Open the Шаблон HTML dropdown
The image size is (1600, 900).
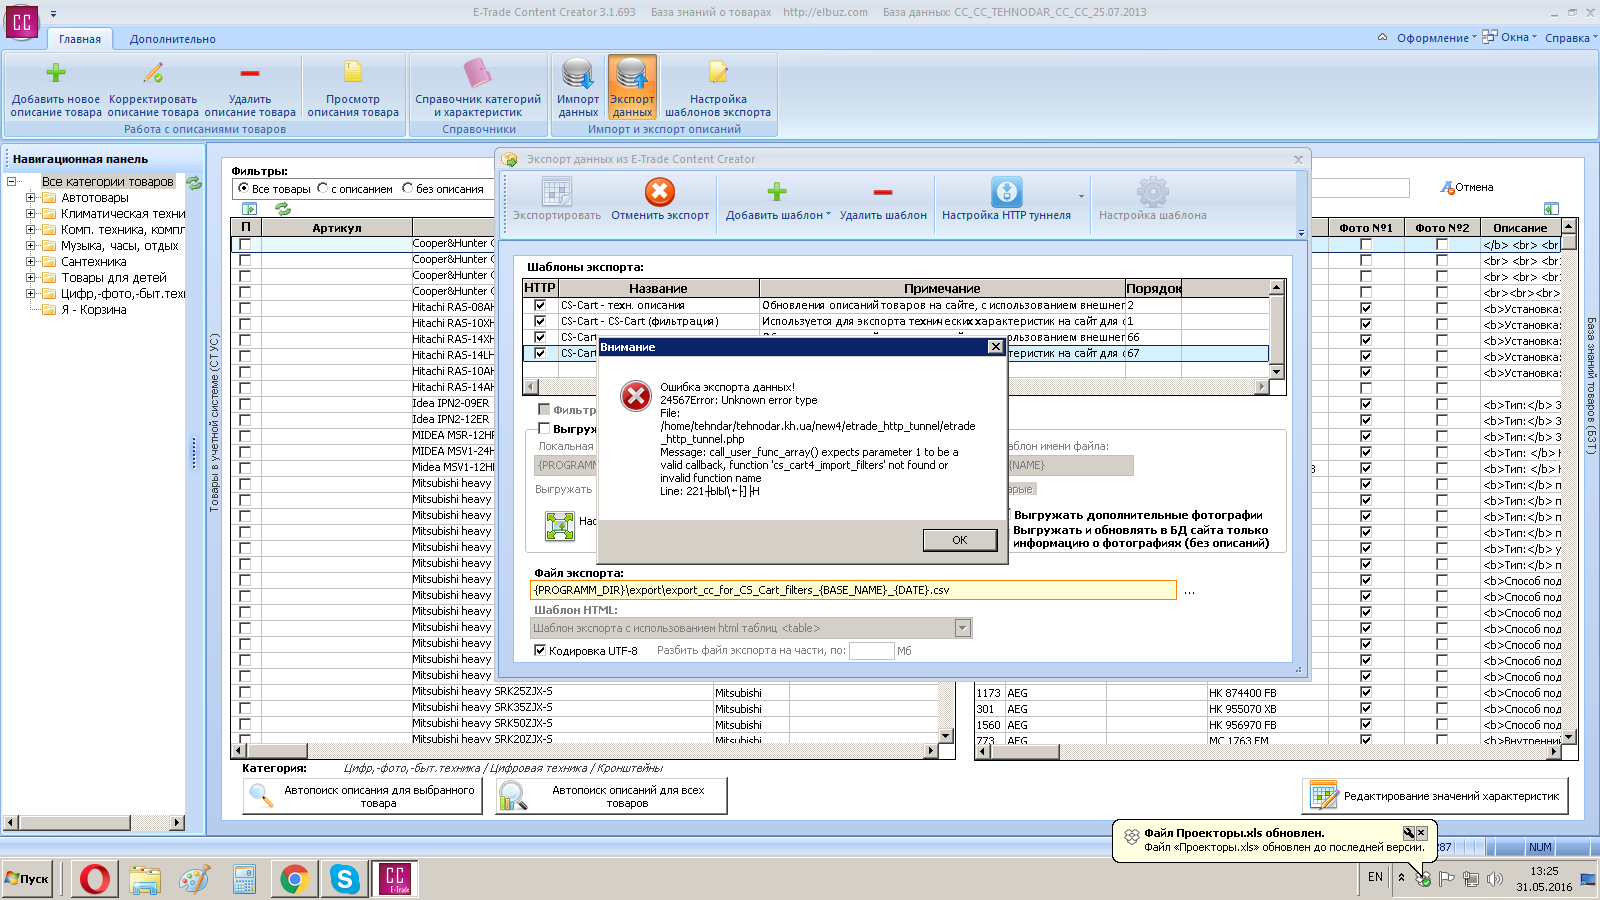pos(962,628)
